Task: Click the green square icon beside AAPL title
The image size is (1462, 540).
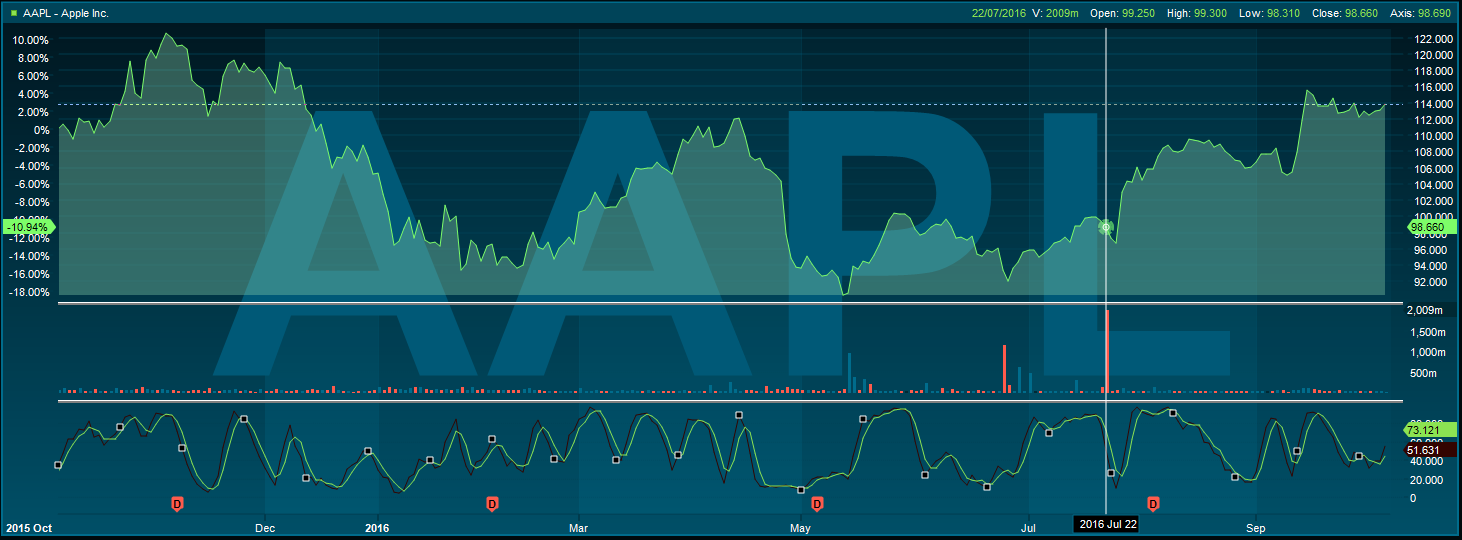Action: pos(12,13)
